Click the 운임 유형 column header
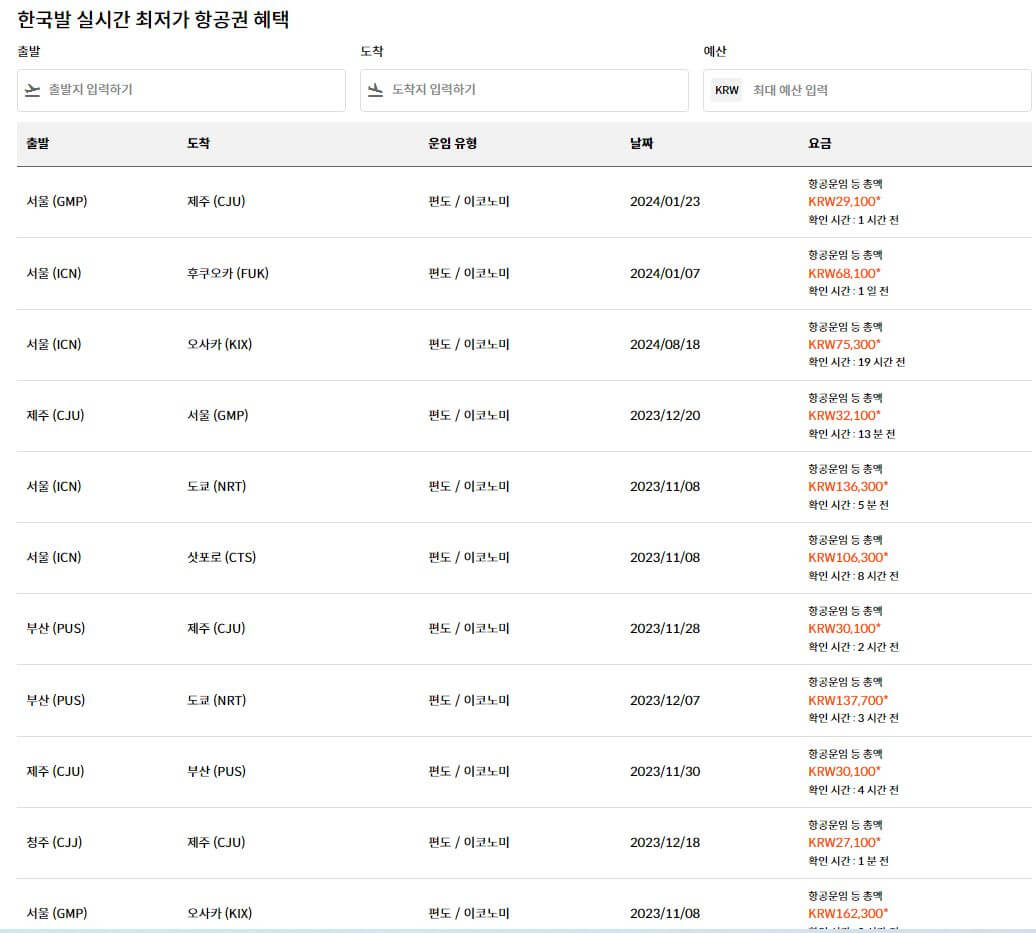Image resolution: width=1036 pixels, height=933 pixels. [x=451, y=143]
